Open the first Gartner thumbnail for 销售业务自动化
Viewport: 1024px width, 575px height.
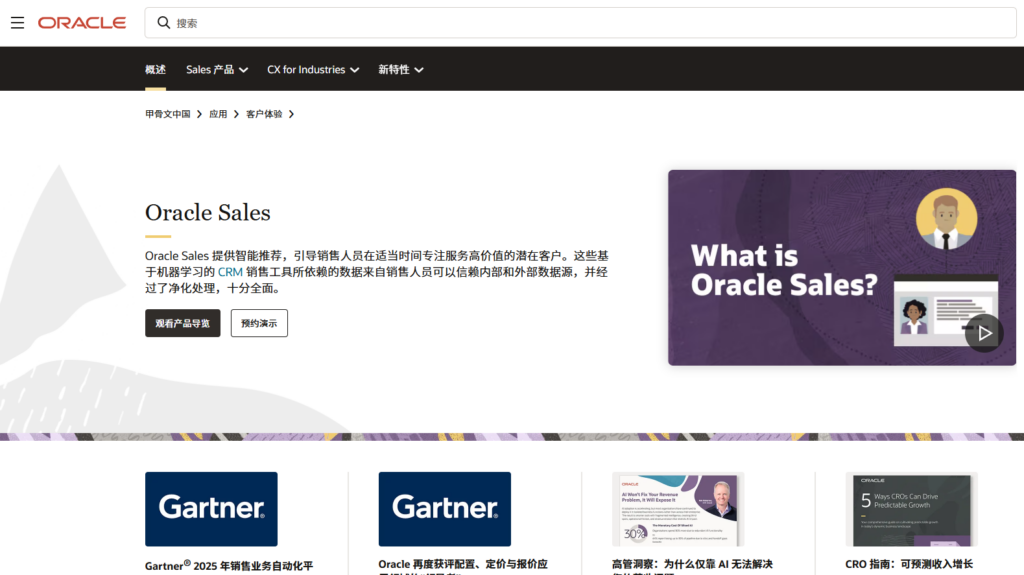[x=211, y=509]
